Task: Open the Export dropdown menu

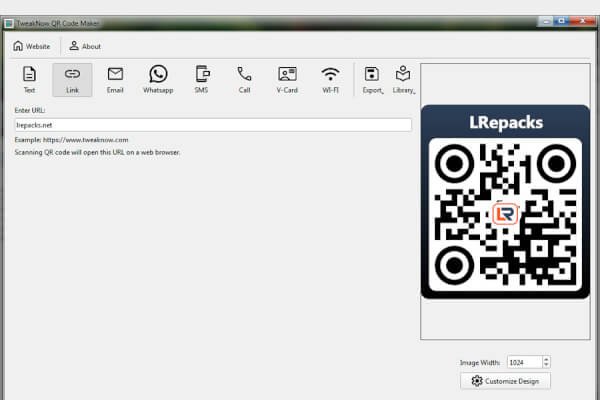Action: [x=373, y=80]
